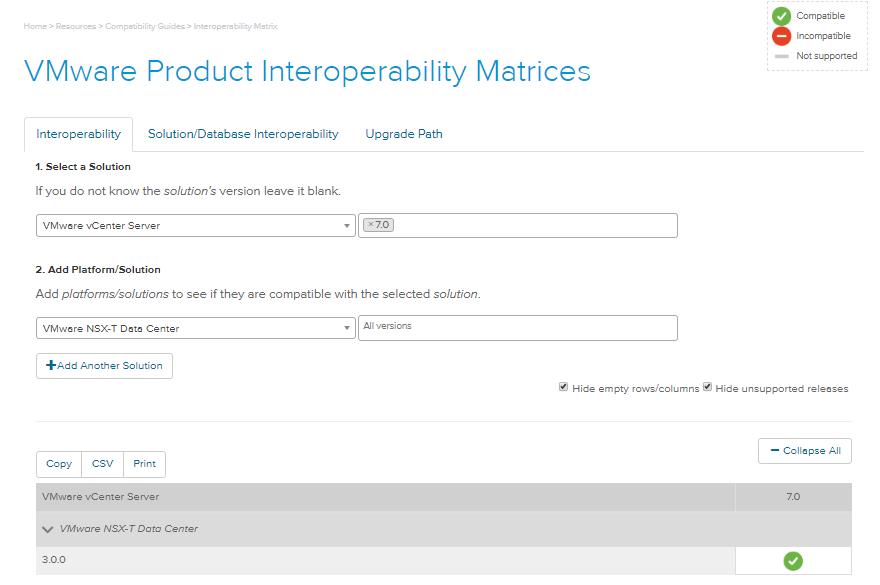Image resolution: width=880 pixels, height=585 pixels.
Task: Switch to the Interoperability tab
Action: tap(79, 134)
